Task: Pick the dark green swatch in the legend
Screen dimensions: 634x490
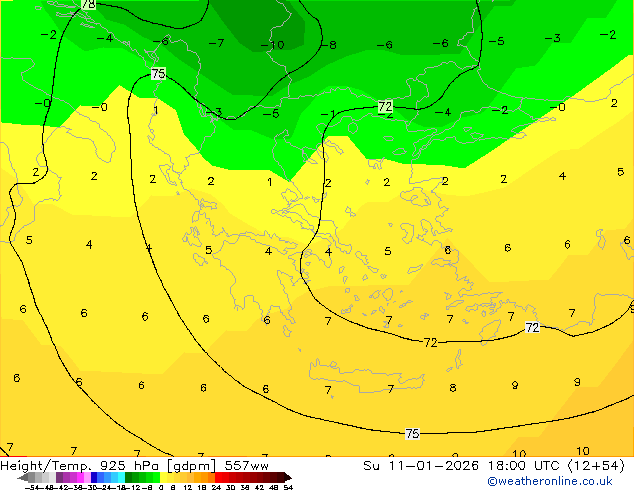Action: tap(129, 477)
